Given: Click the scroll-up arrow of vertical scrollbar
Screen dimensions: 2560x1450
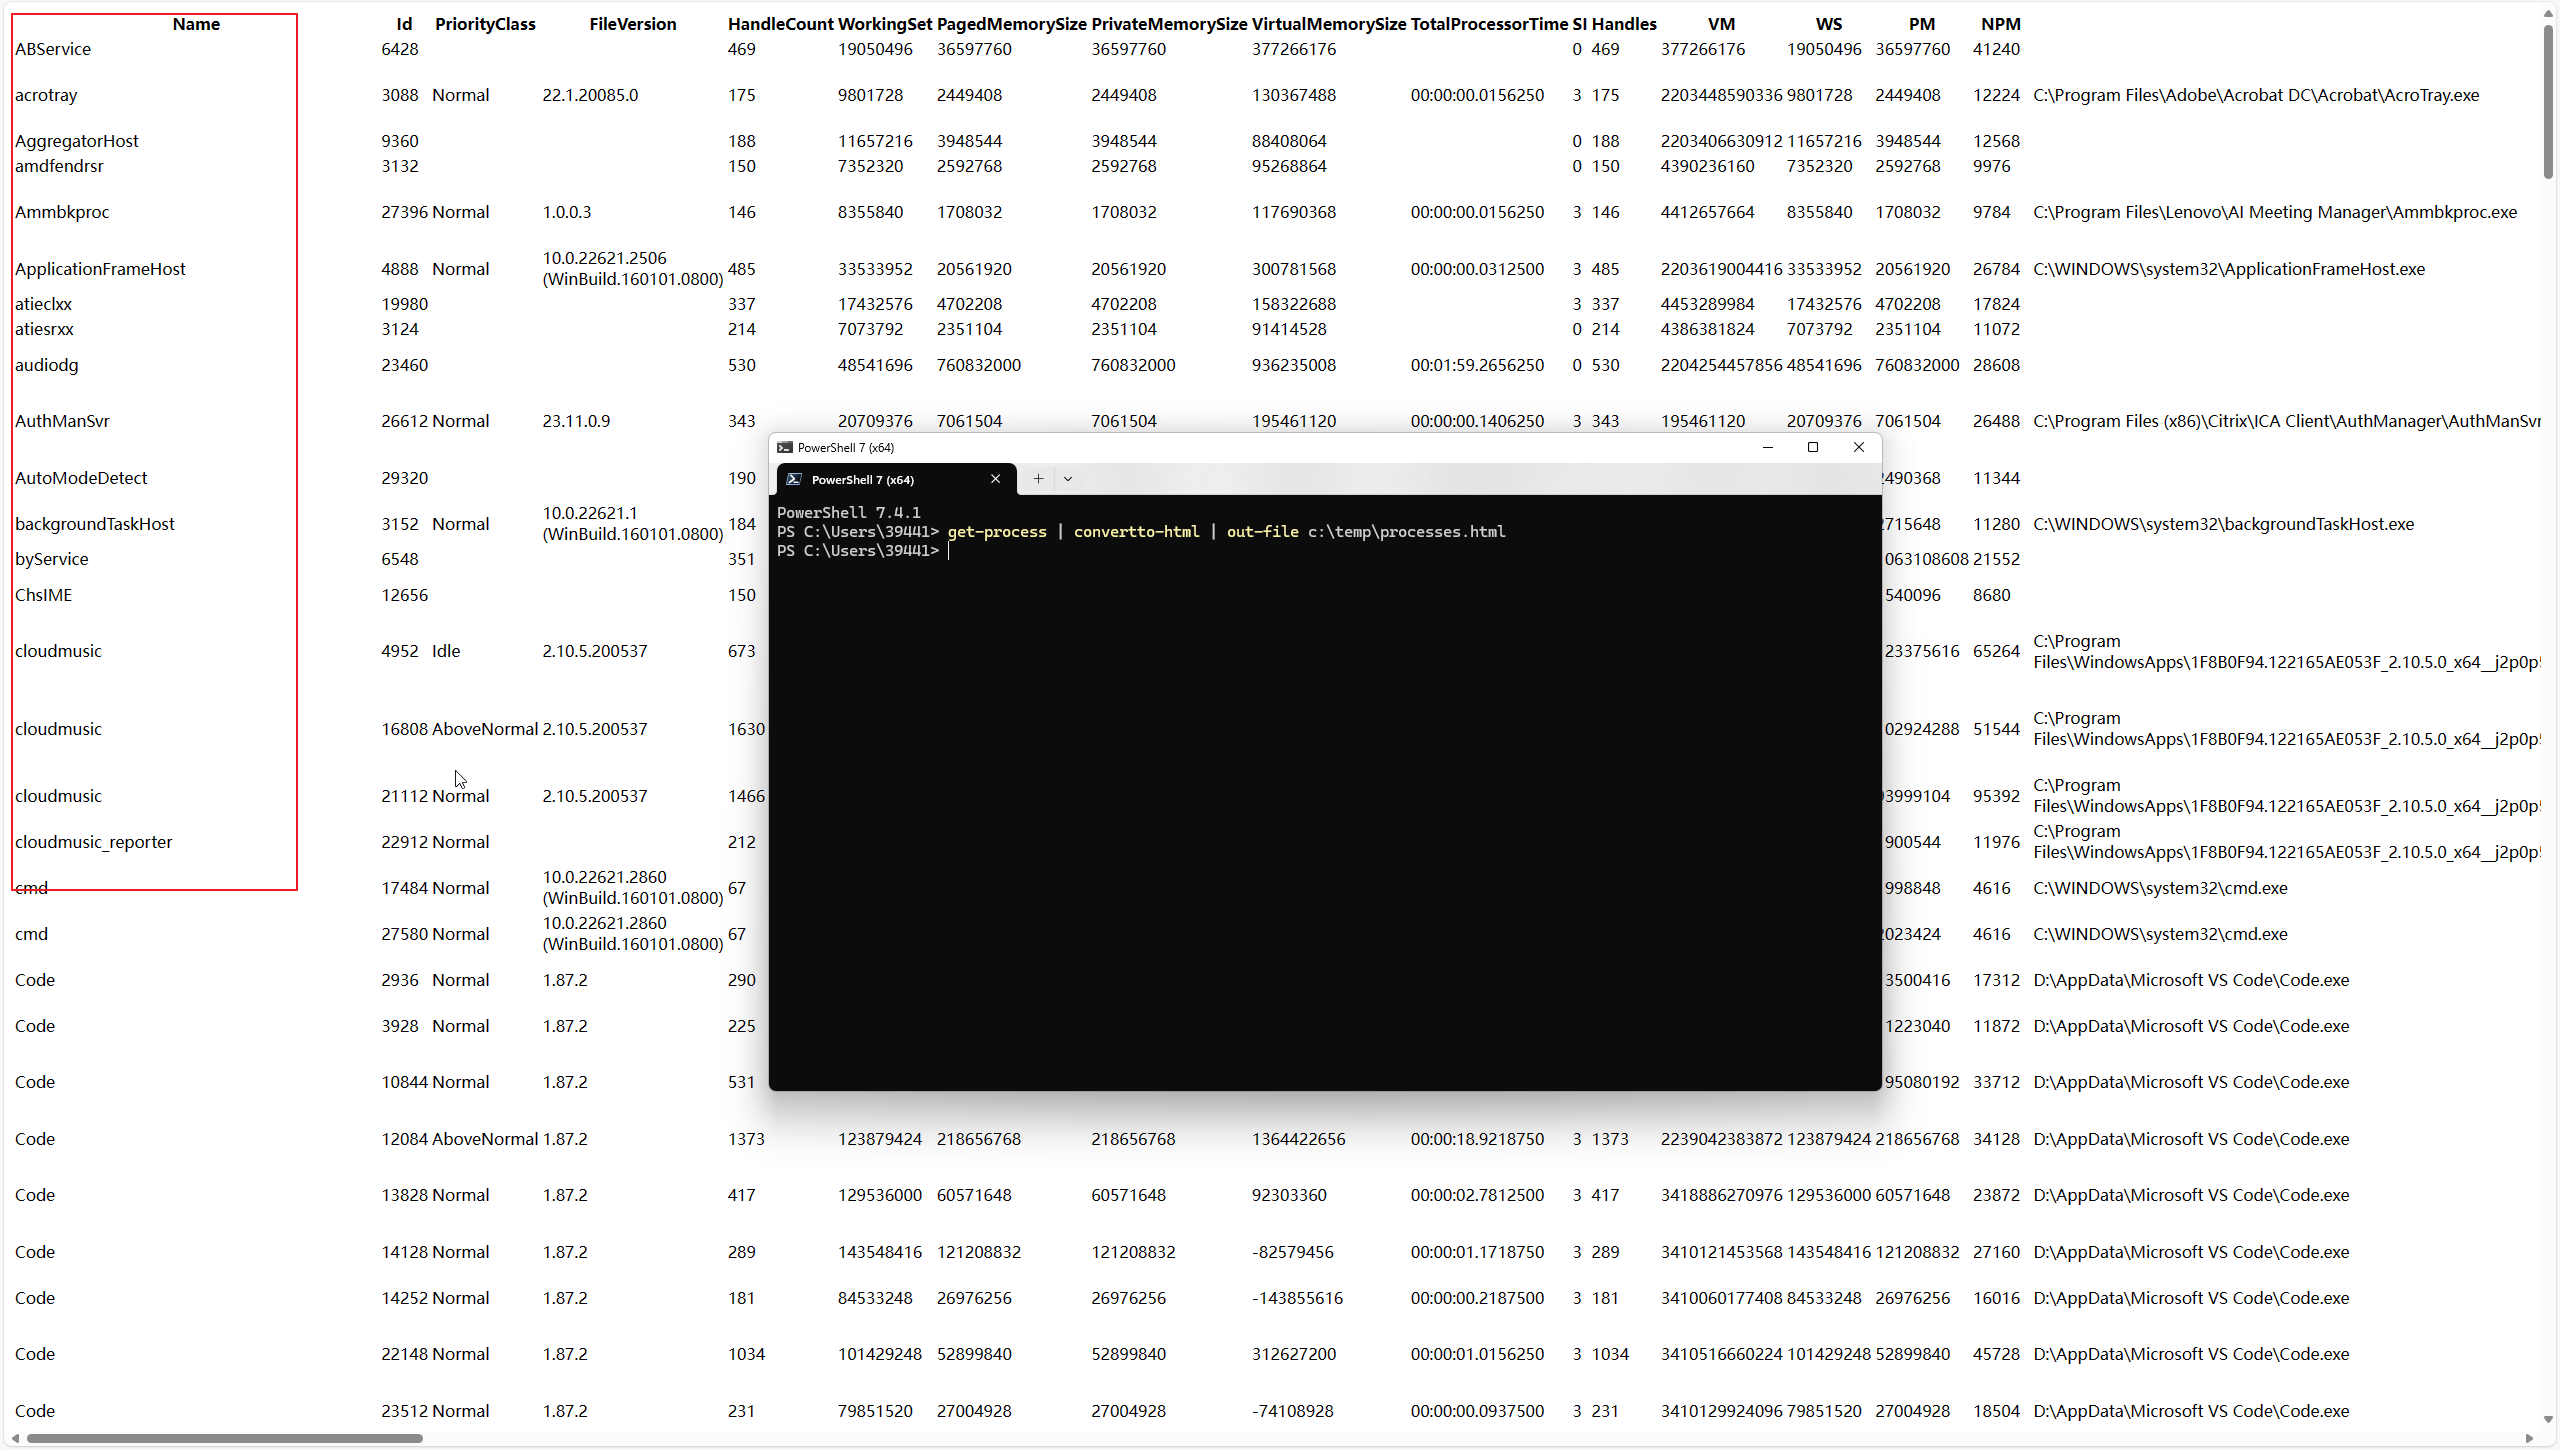Looking at the screenshot, I should tap(2548, 12).
